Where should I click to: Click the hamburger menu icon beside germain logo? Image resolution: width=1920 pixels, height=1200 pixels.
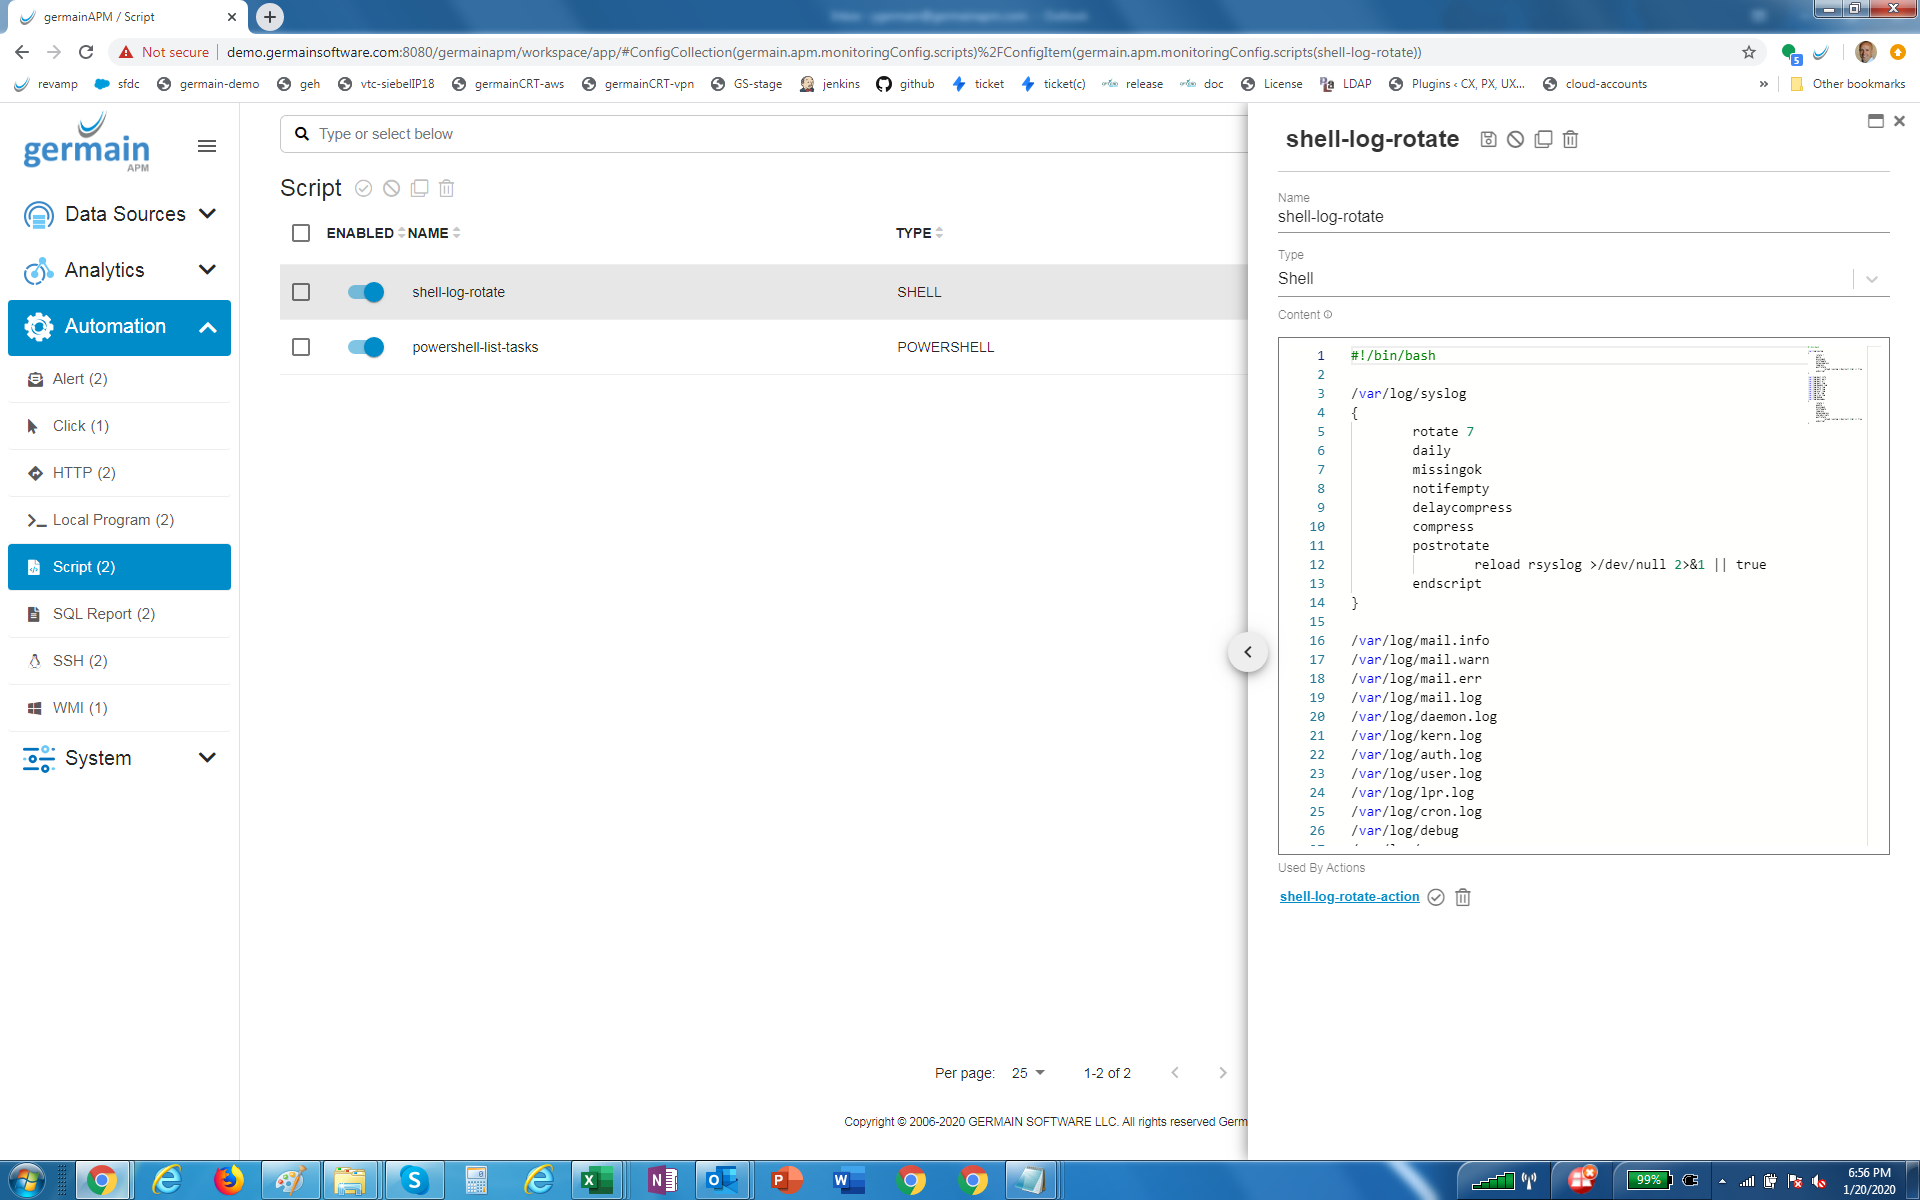click(207, 146)
